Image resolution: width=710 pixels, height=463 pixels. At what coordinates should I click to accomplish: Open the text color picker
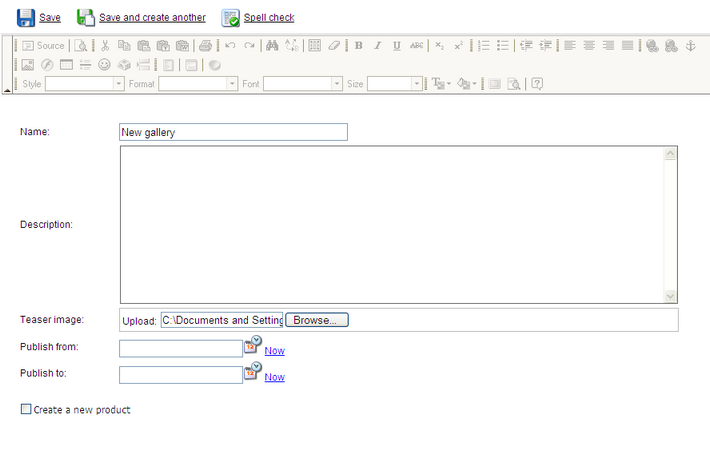point(440,84)
